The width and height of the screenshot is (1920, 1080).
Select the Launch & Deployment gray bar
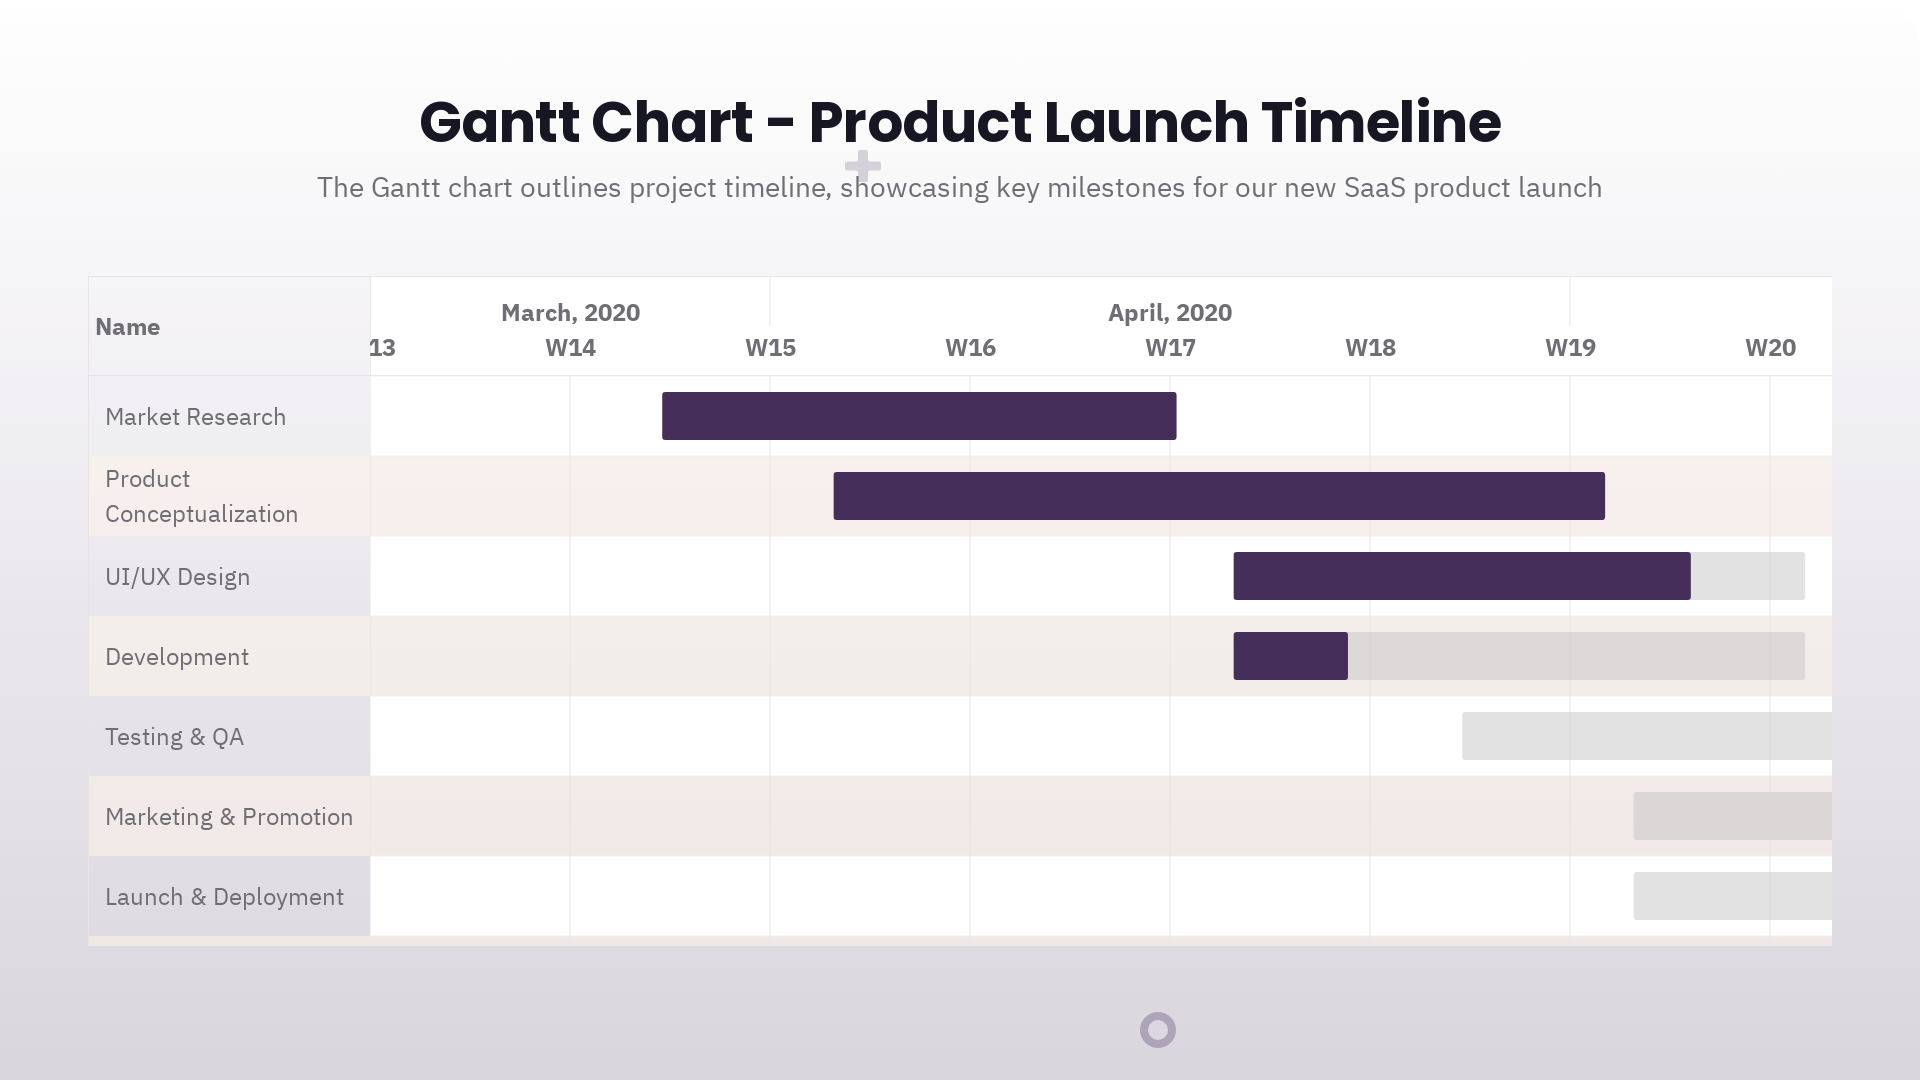click(x=1732, y=896)
